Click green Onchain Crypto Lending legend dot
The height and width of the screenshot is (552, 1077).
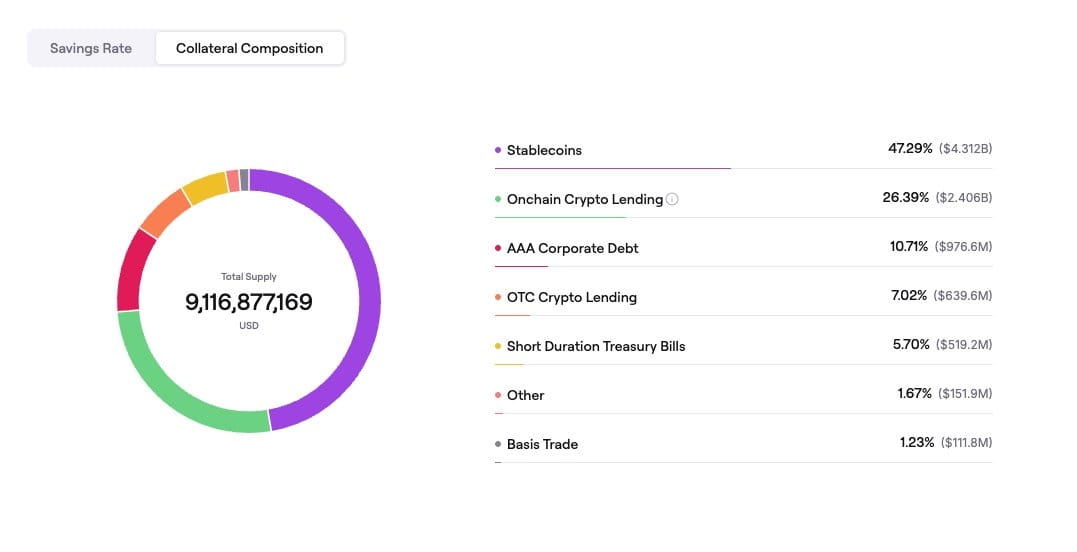point(498,199)
